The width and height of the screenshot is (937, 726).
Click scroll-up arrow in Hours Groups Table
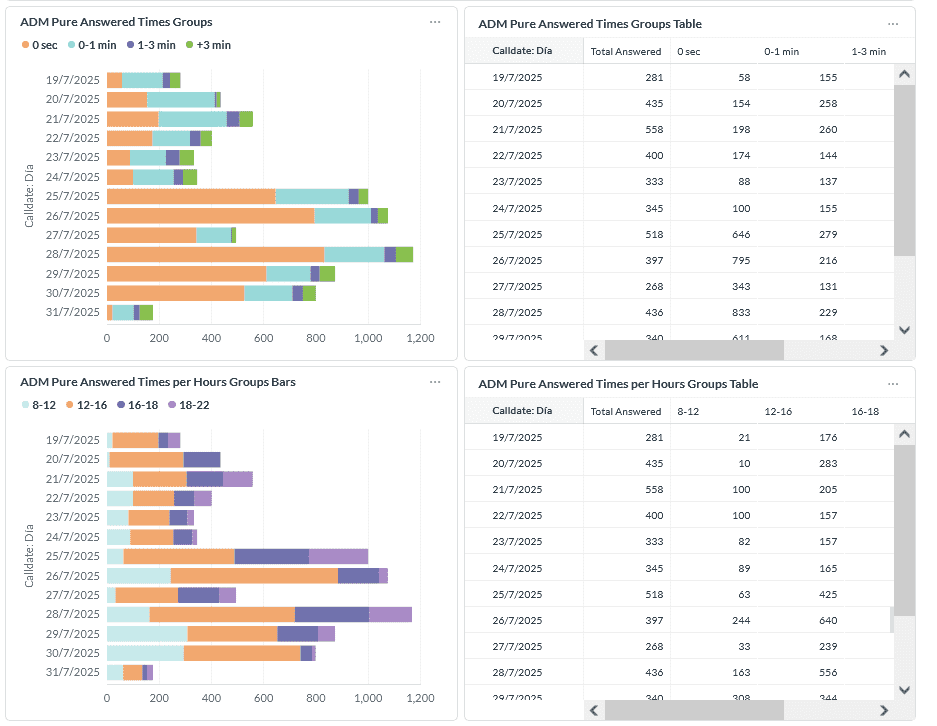tap(904, 434)
